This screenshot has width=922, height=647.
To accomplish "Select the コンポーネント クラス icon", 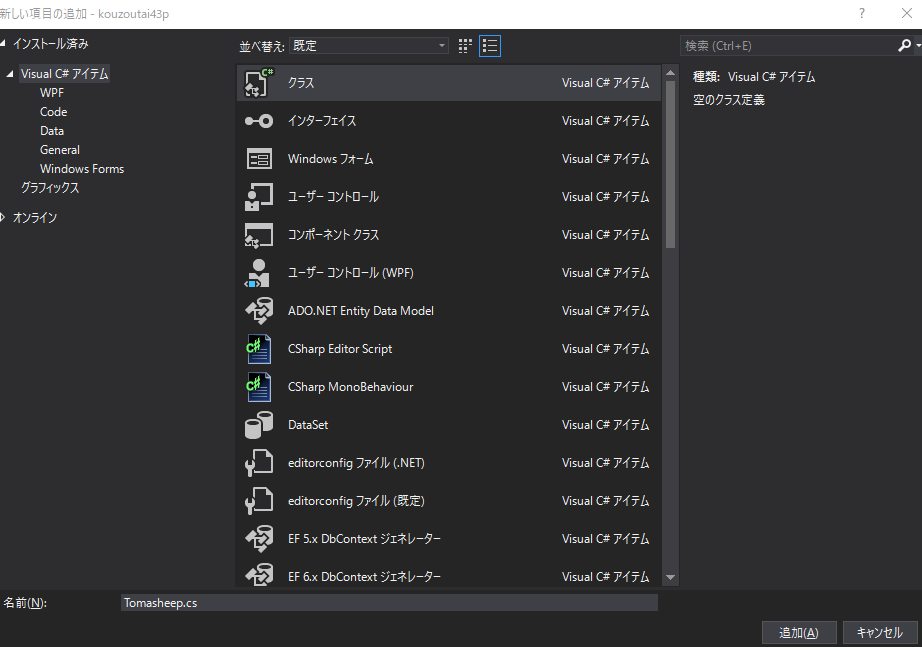I will [x=259, y=235].
